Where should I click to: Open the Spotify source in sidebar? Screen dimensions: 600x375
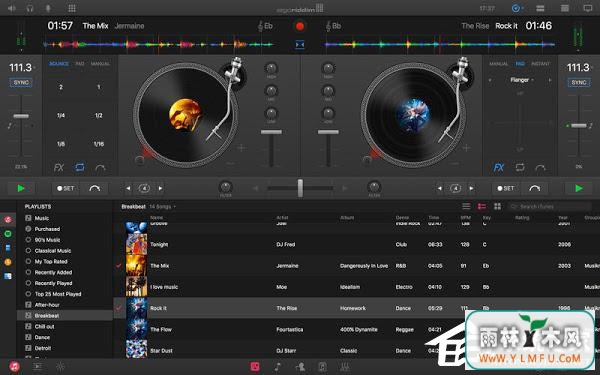[8, 234]
